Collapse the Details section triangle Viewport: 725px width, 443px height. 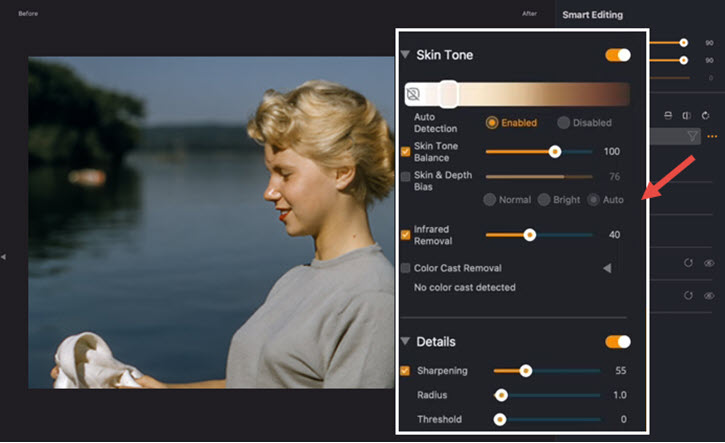406,341
